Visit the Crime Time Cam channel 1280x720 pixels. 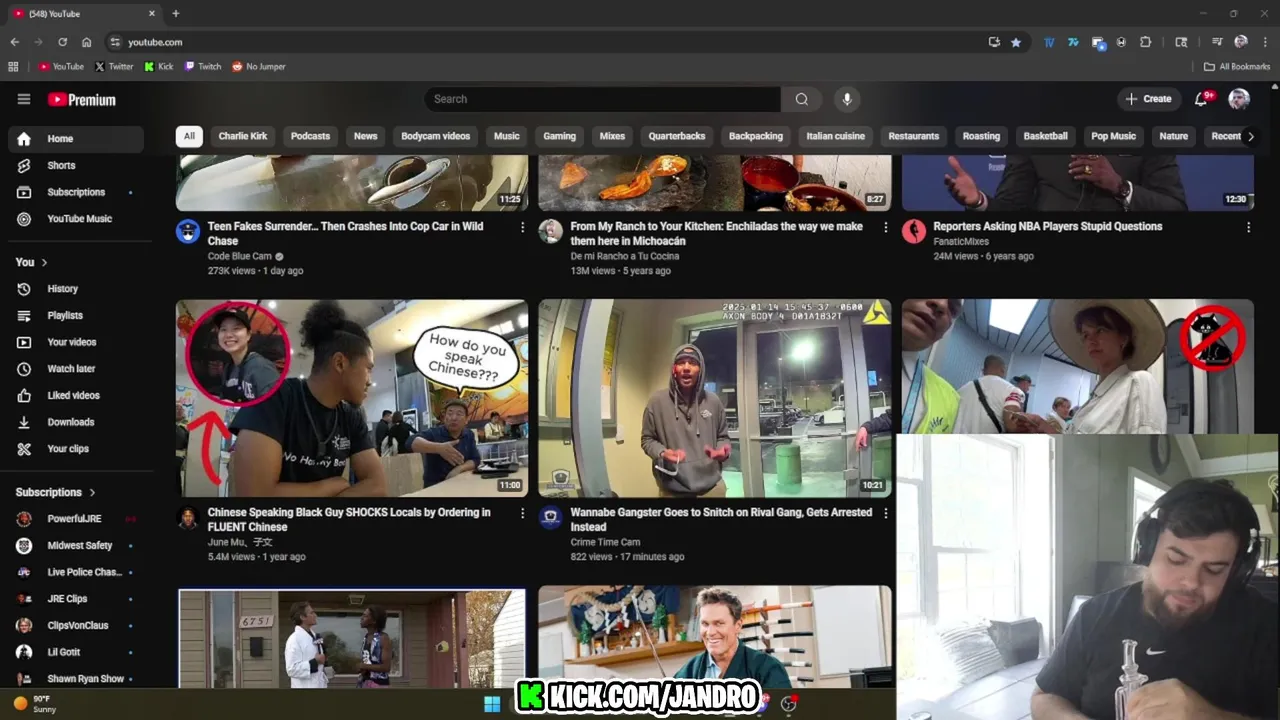605,542
